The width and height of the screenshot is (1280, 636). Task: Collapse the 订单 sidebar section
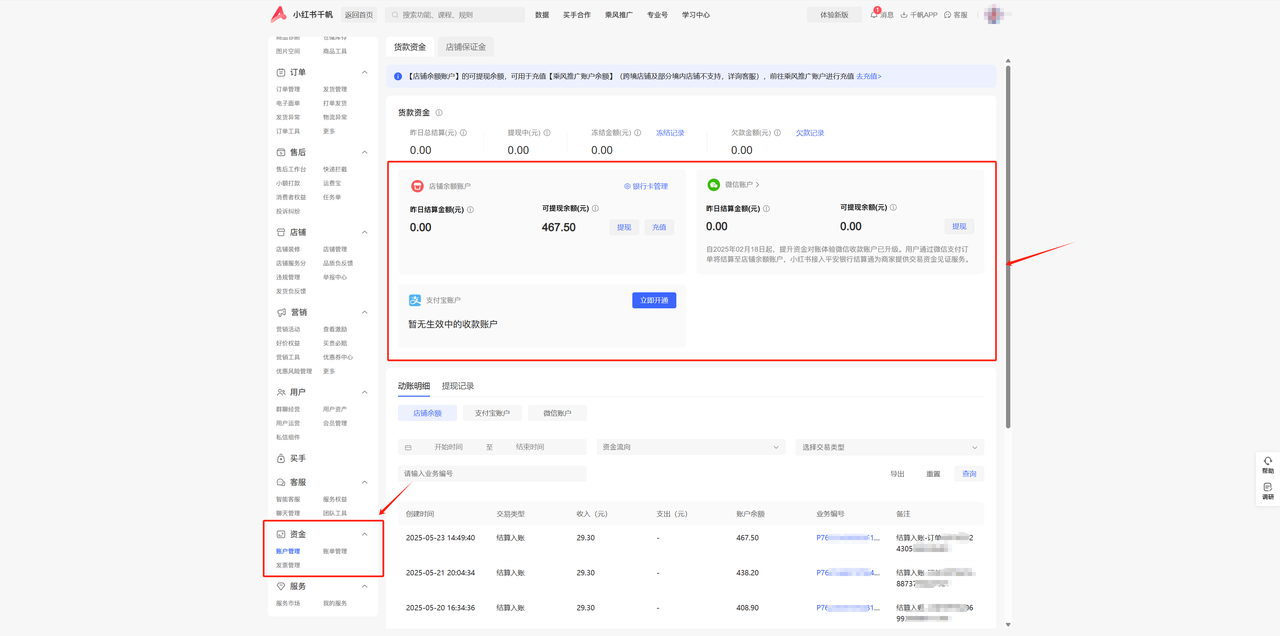point(364,73)
